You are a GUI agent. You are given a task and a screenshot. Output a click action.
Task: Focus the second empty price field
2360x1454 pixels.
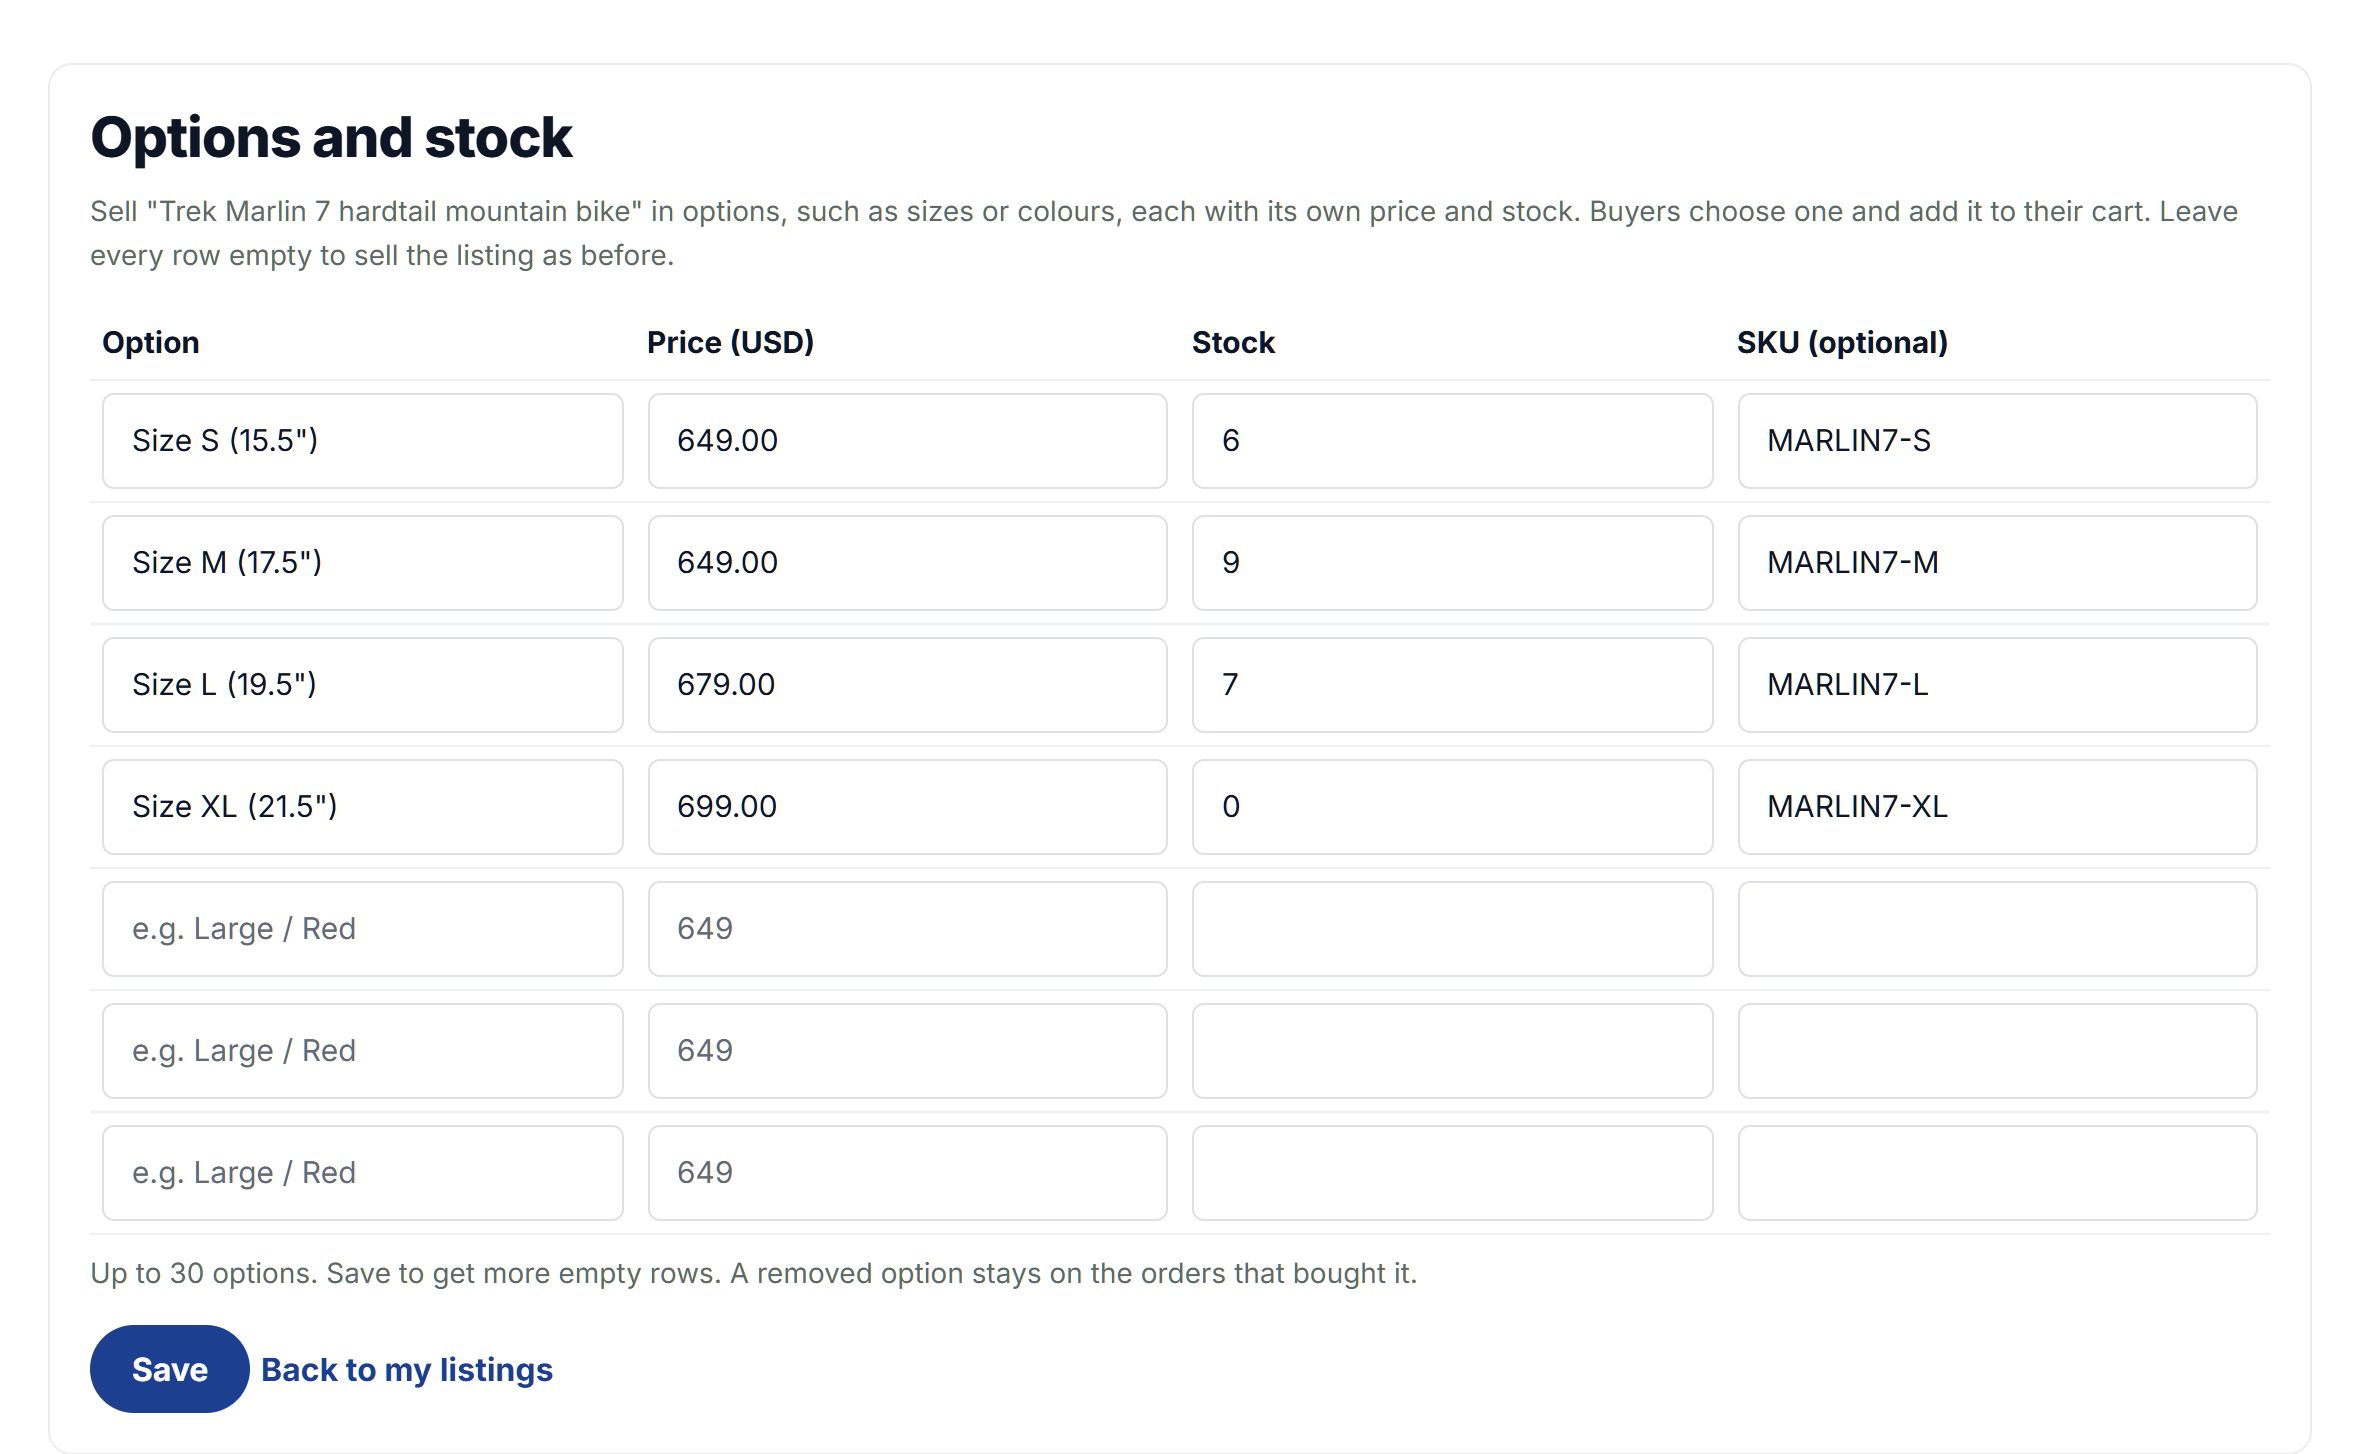[907, 1051]
